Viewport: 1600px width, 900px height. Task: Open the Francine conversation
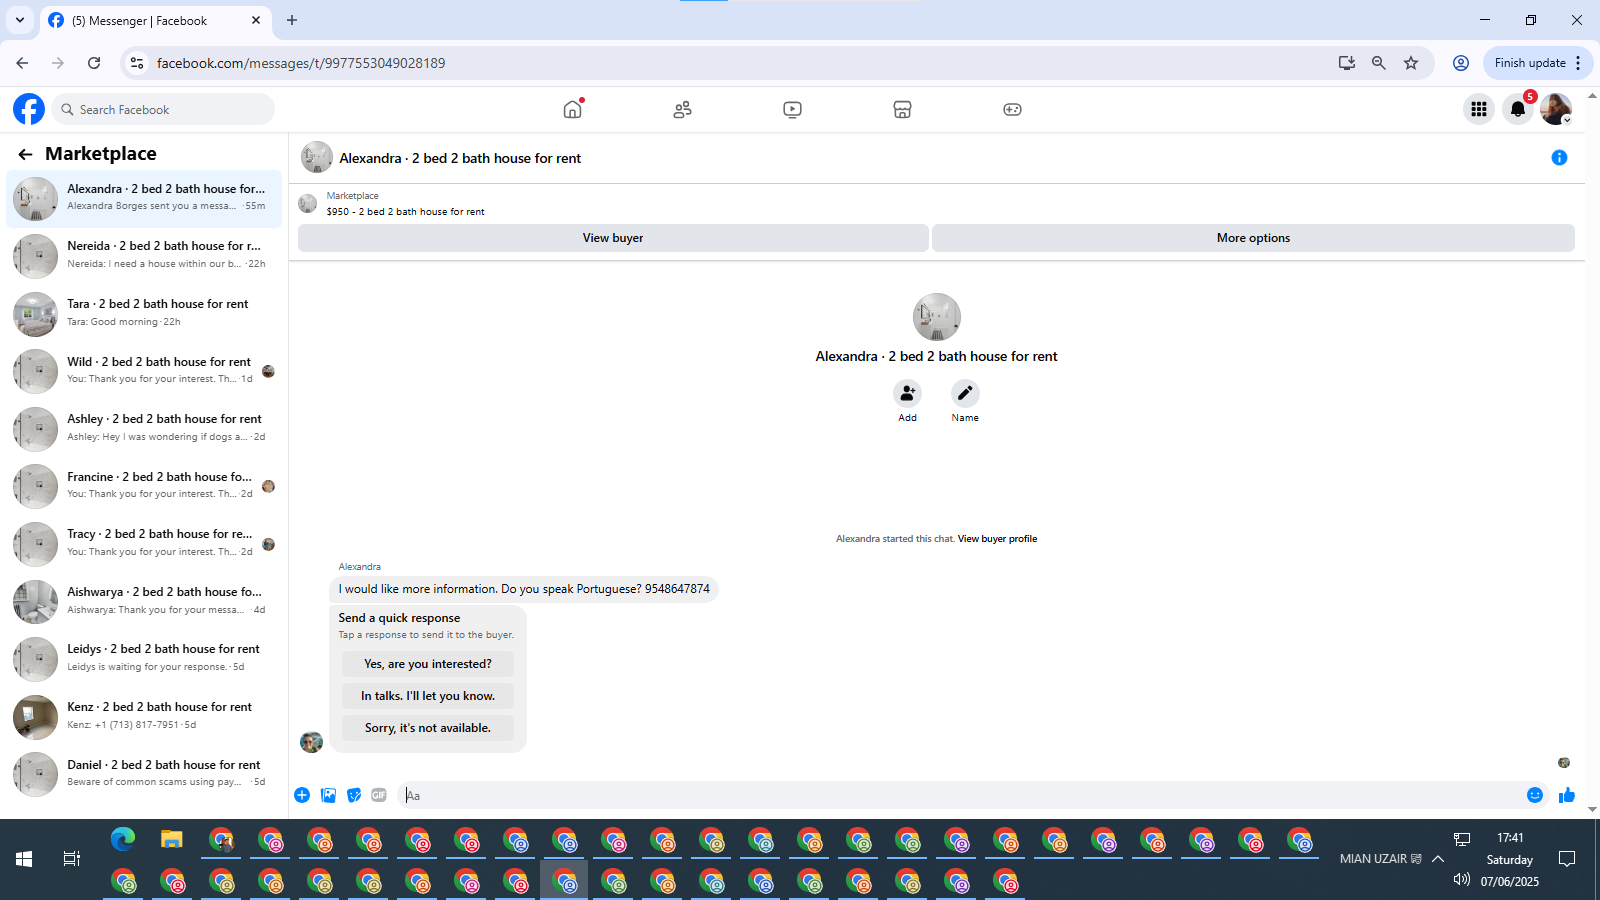pos(144,486)
